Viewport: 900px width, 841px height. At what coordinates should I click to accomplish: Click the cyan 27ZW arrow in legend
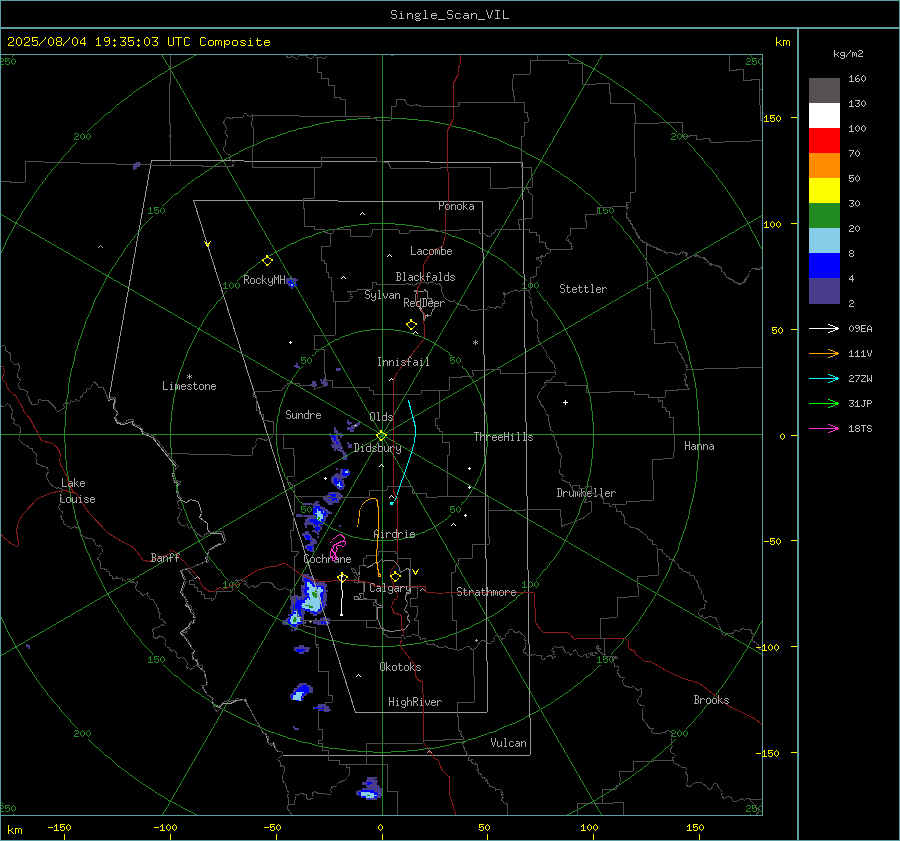pos(824,378)
